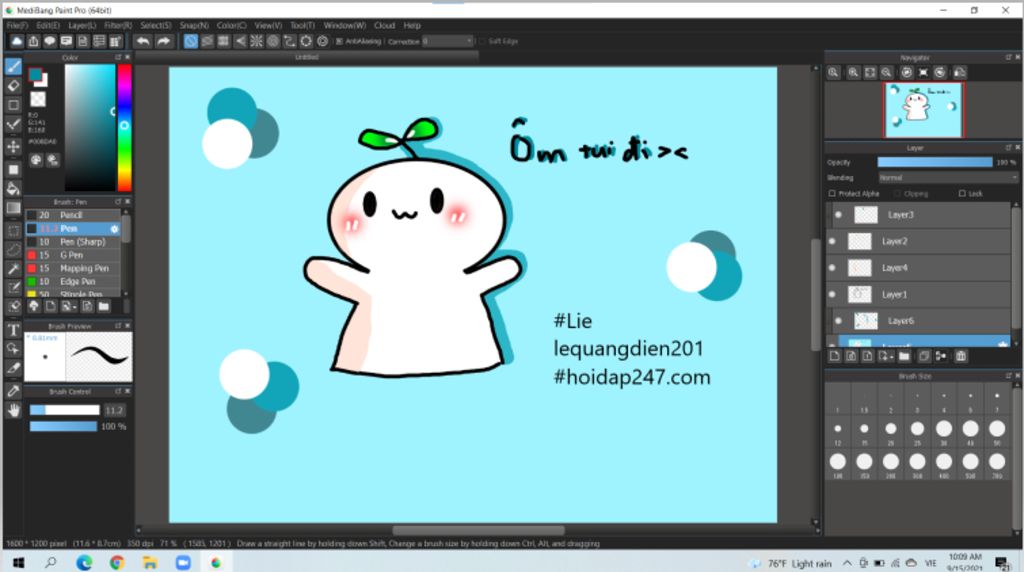Open Google Chrome from the taskbar
Screen dimensions: 1024x572
116,562
